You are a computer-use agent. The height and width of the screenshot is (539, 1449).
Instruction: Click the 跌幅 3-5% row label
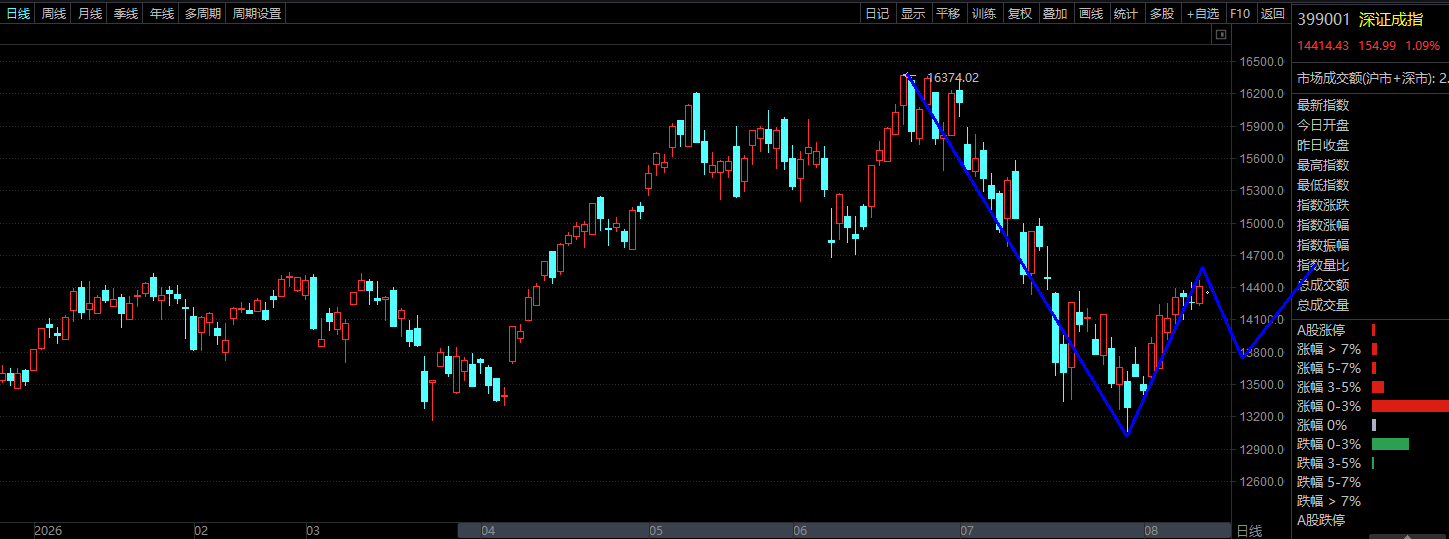[x=1329, y=463]
